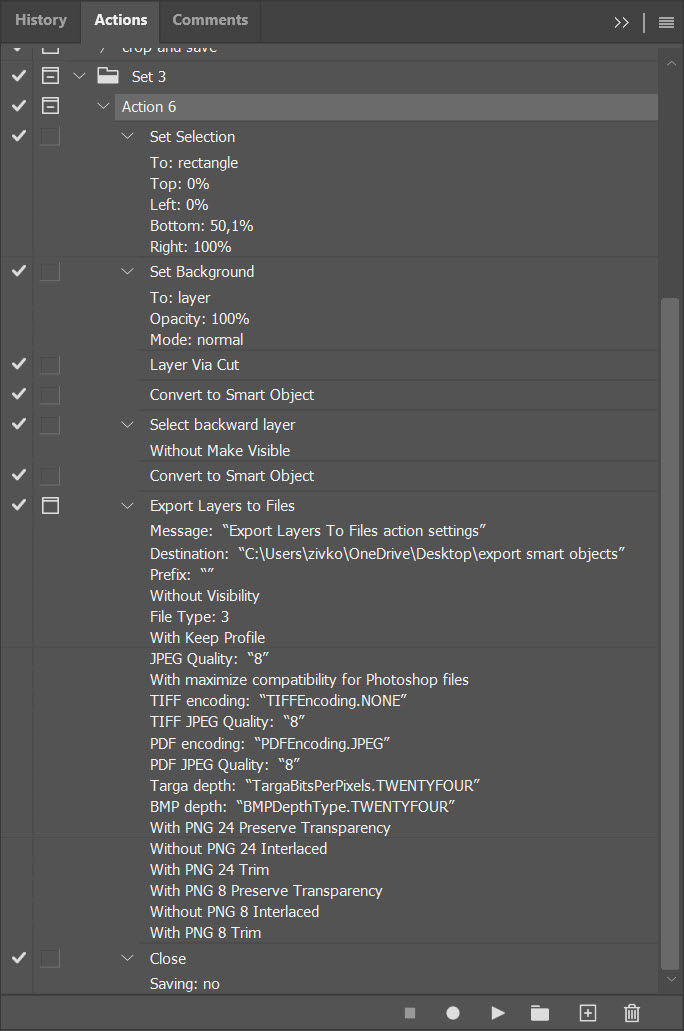Click the Delete trash can icon
684x1031 pixels.
tap(632, 1013)
